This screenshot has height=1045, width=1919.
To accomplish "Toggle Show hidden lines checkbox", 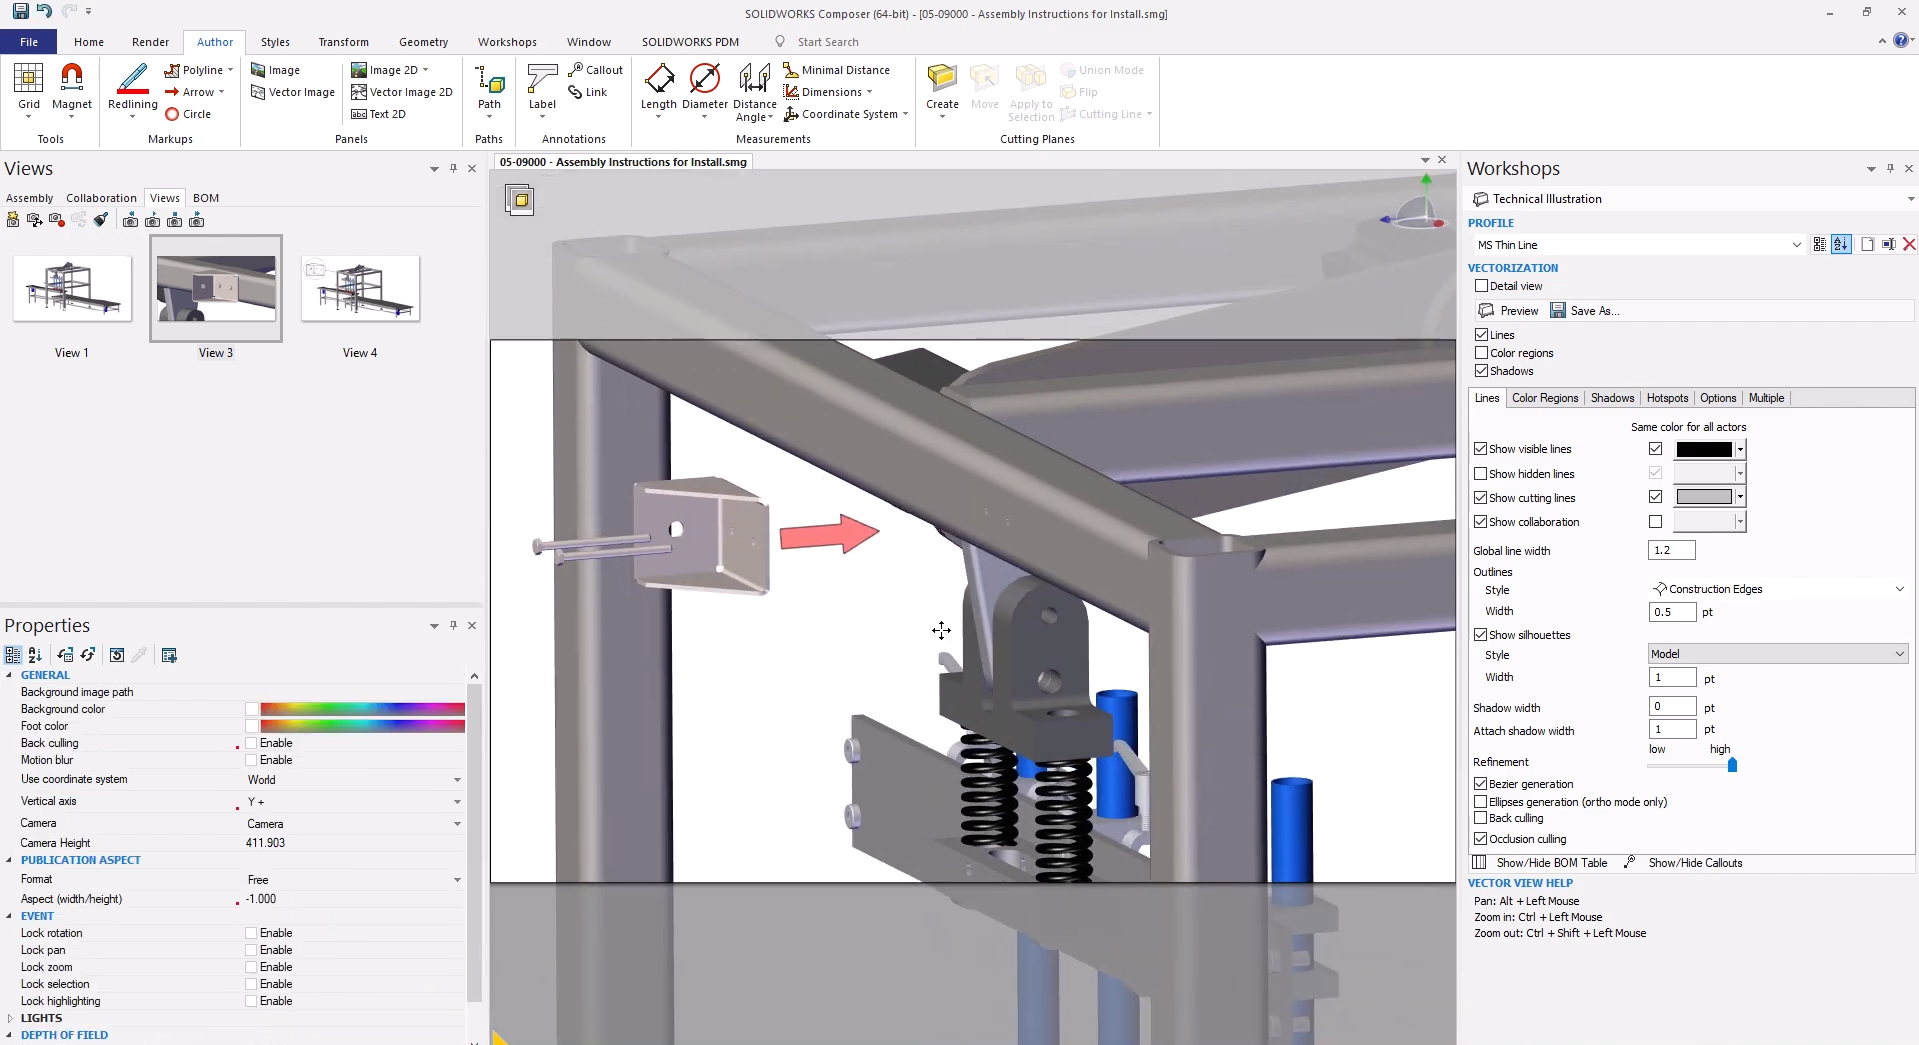I will (1481, 474).
